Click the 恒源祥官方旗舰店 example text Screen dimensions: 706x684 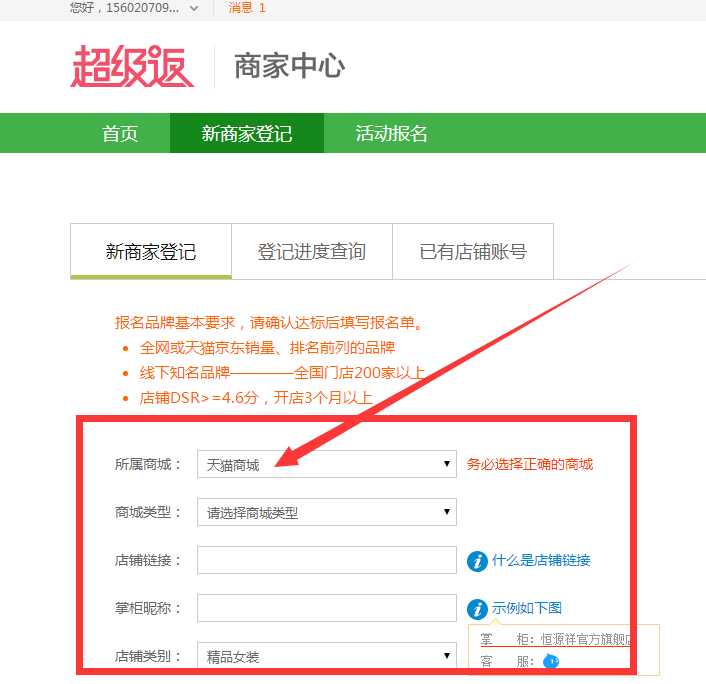585,639
